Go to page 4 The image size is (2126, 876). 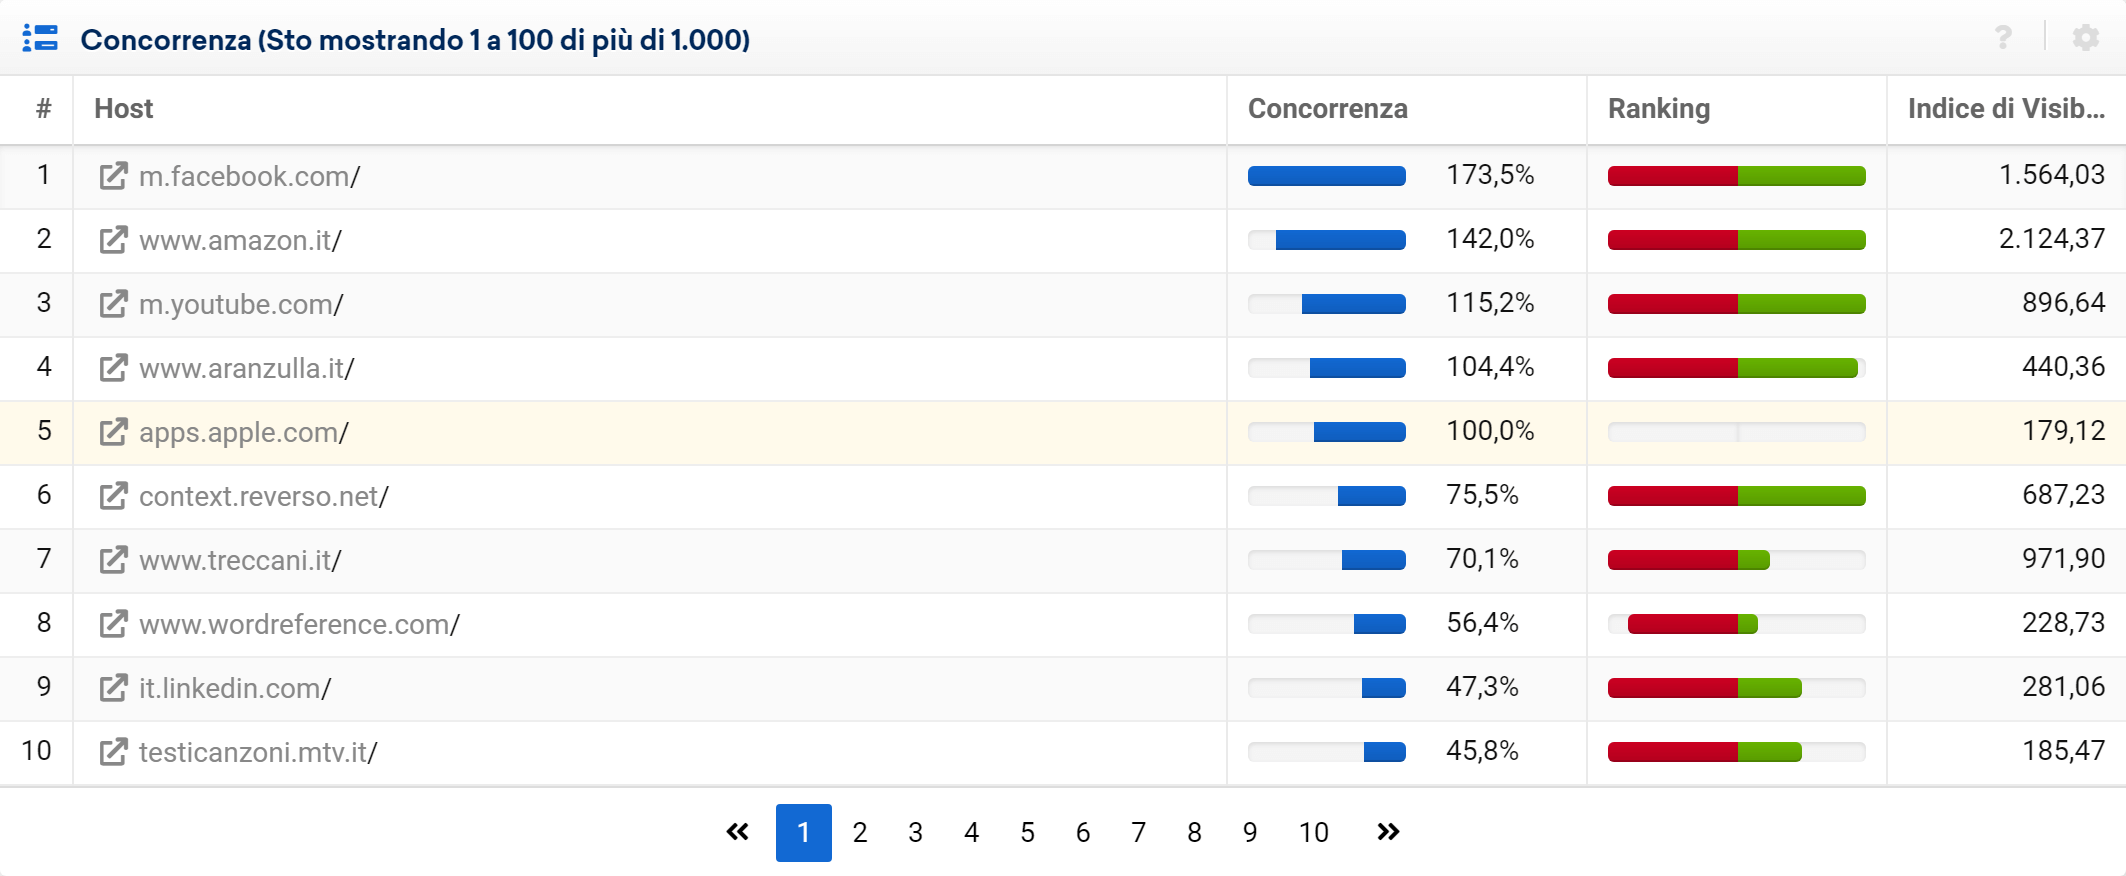coord(971,832)
